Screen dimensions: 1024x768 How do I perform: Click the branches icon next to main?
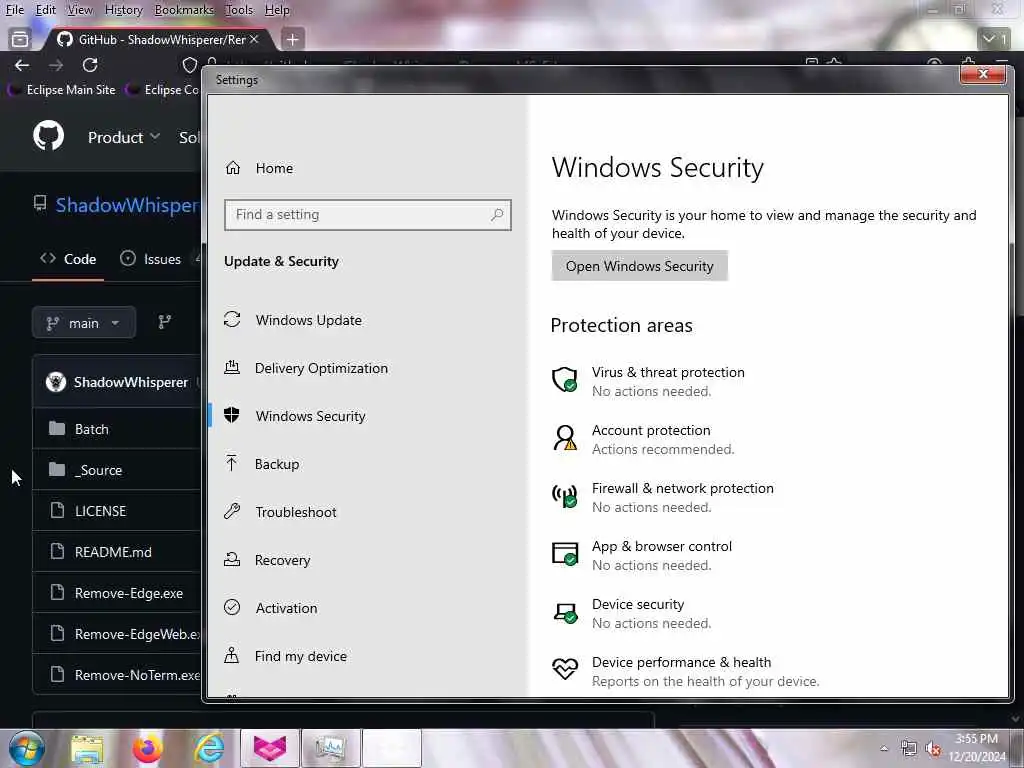click(x=165, y=322)
